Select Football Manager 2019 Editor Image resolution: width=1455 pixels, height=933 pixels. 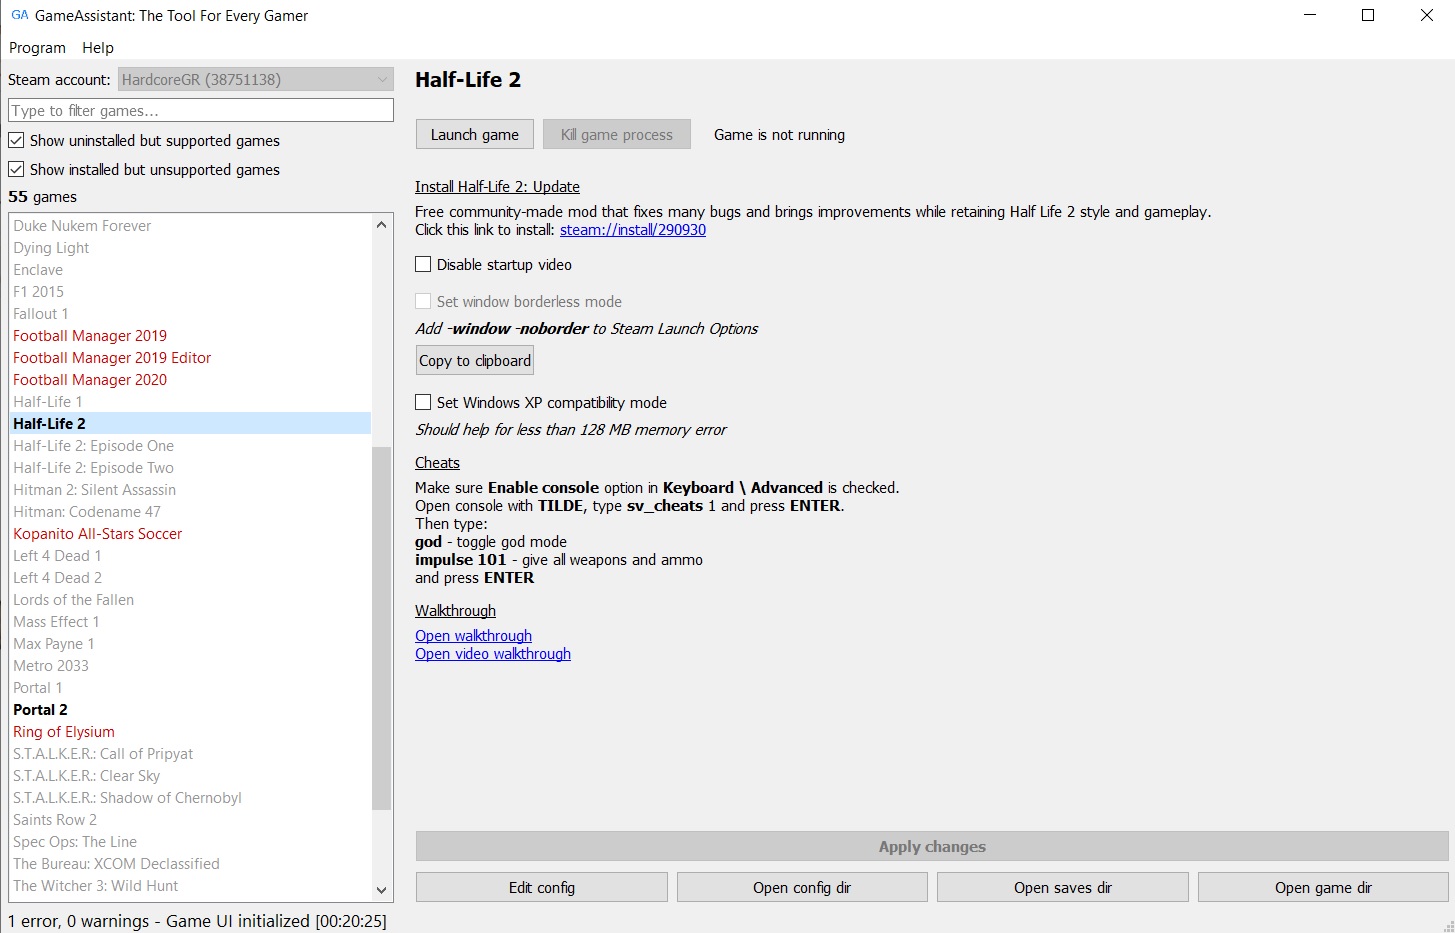(x=190, y=358)
